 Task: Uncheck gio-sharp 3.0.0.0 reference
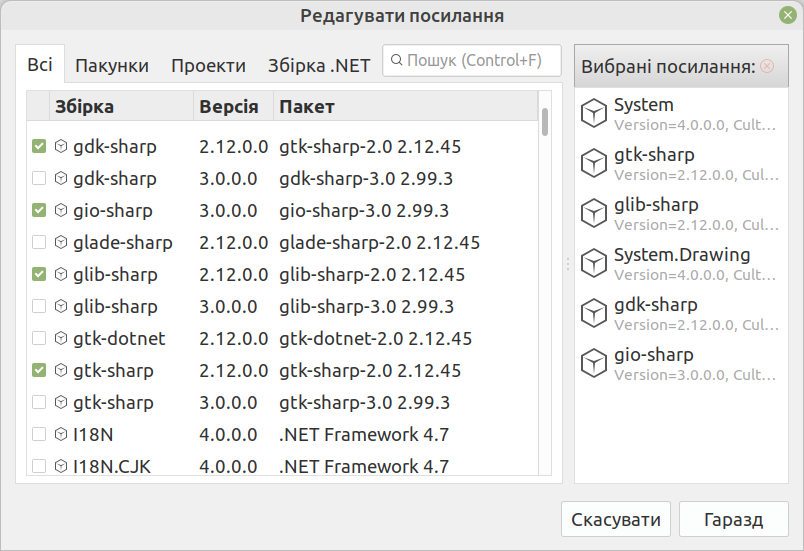coord(39,210)
